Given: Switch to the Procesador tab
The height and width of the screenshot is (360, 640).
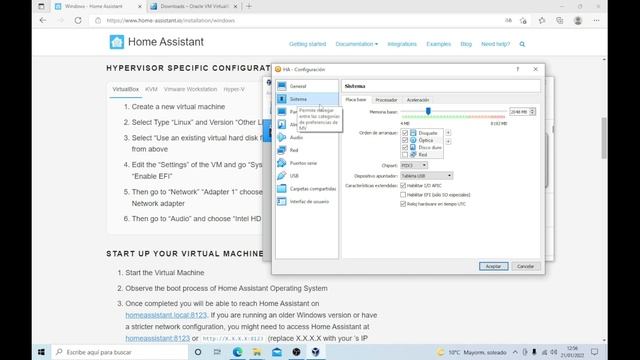Looking at the screenshot, I should coord(386,100).
